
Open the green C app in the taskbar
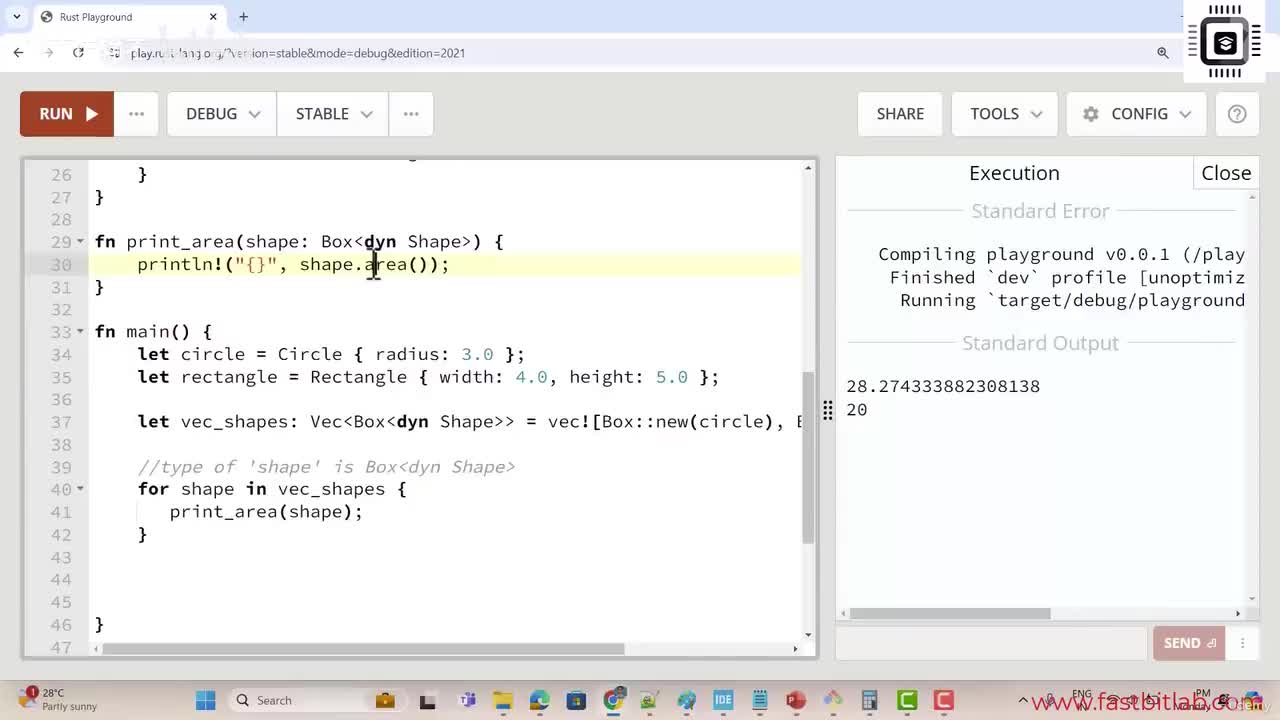[907, 700]
